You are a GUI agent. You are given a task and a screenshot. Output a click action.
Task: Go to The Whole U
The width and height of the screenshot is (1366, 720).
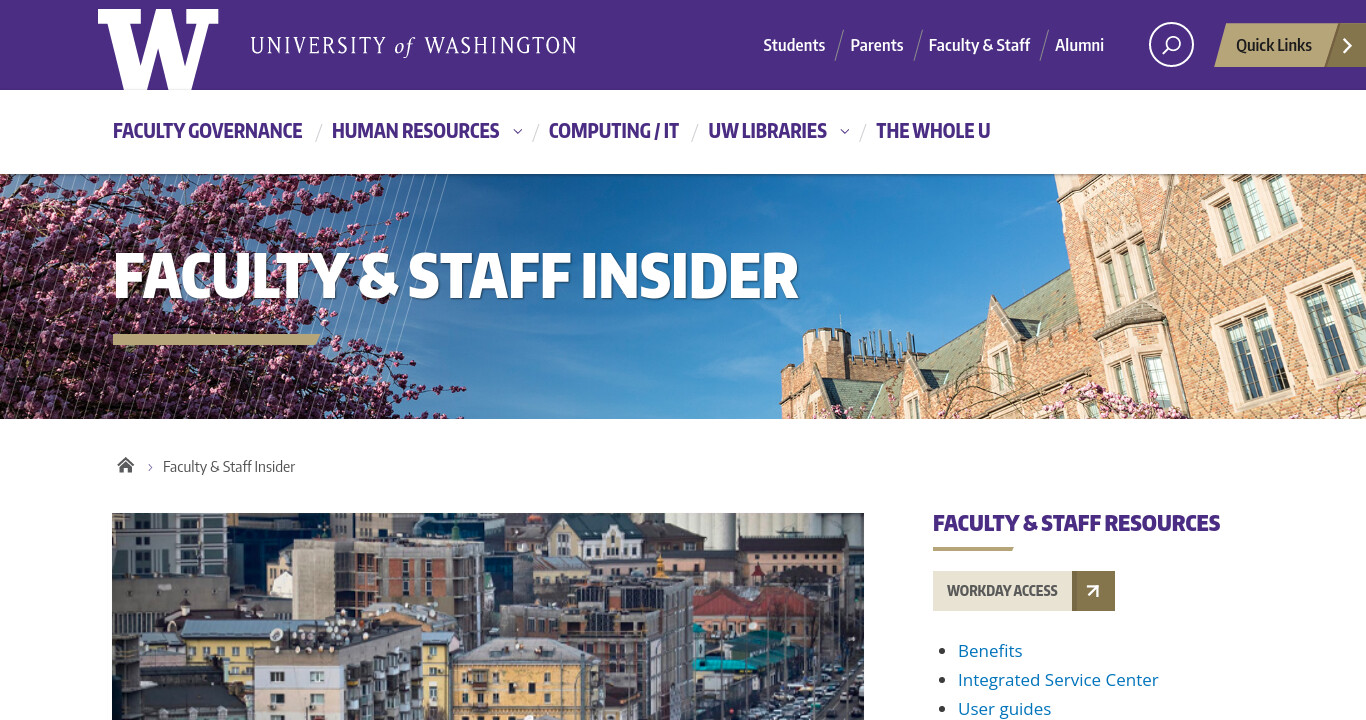933,131
